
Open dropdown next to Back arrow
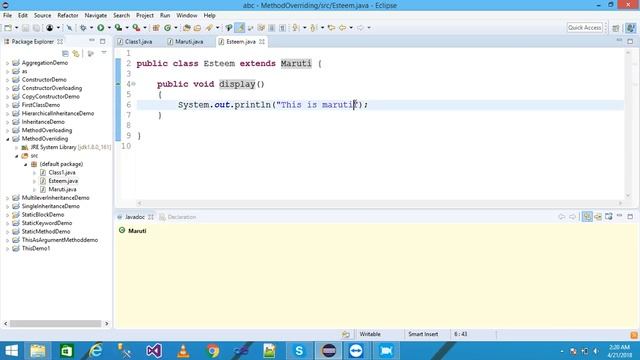tap(351, 28)
